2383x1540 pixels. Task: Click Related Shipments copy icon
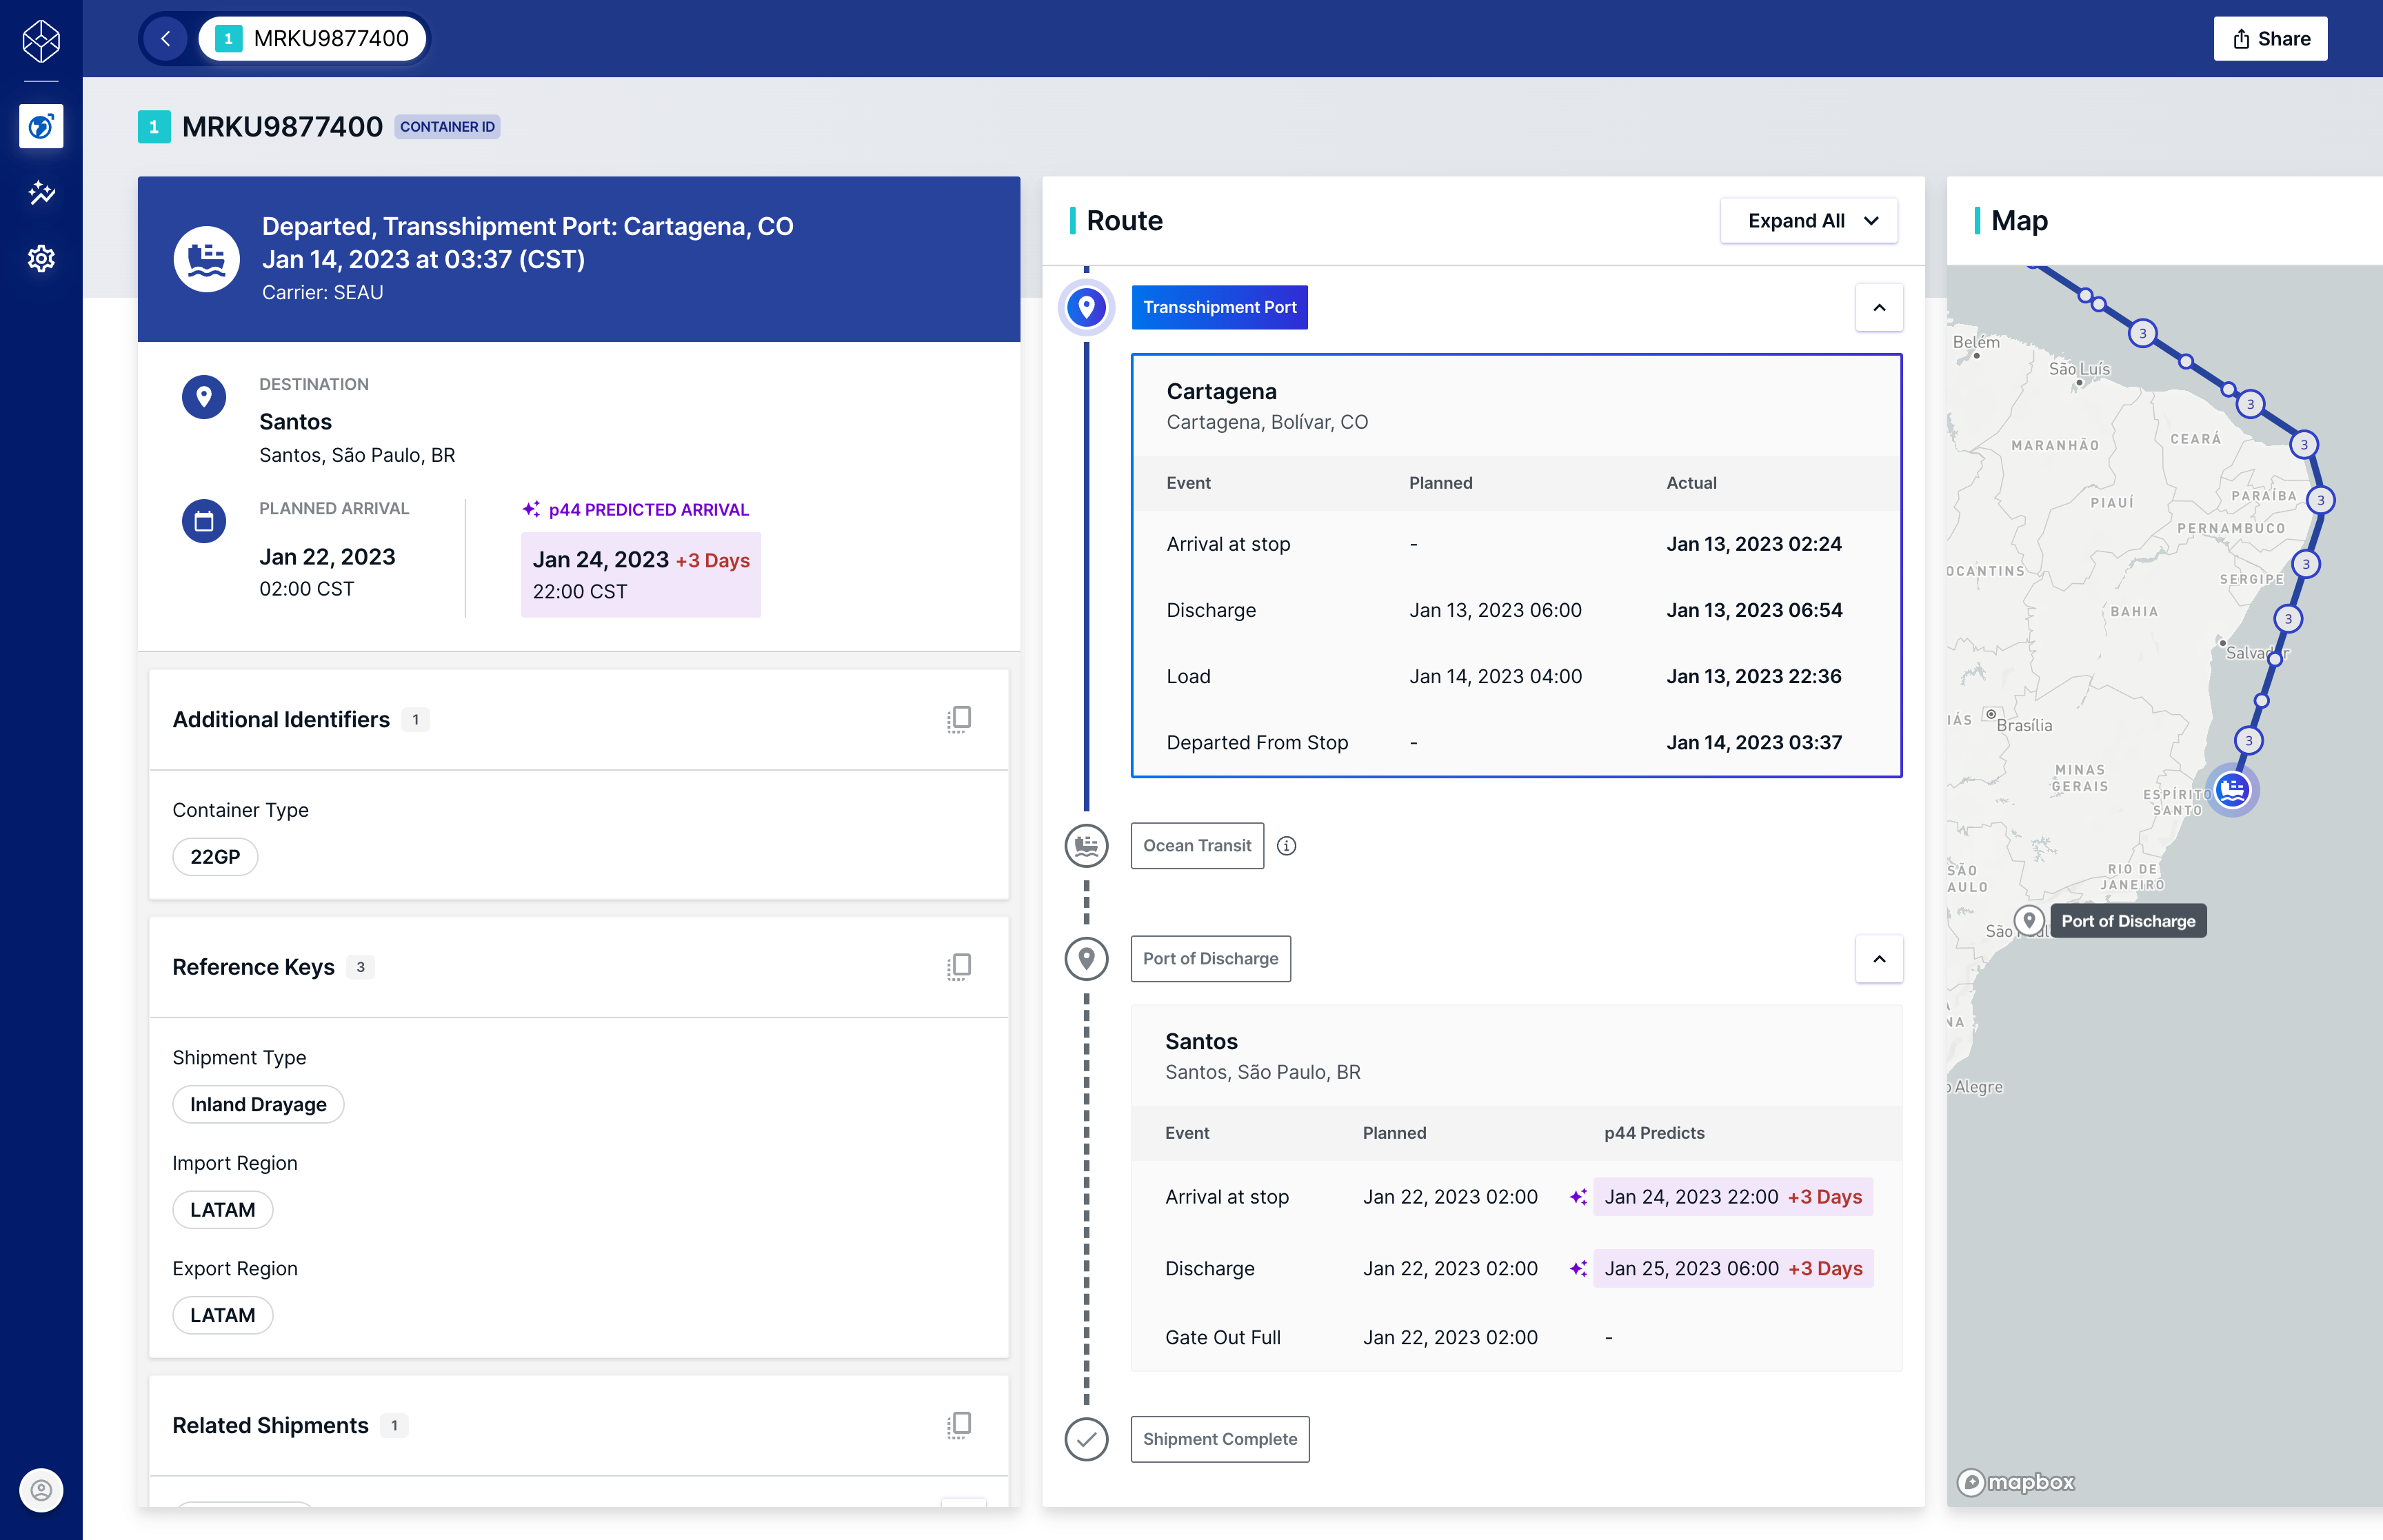[x=958, y=1425]
